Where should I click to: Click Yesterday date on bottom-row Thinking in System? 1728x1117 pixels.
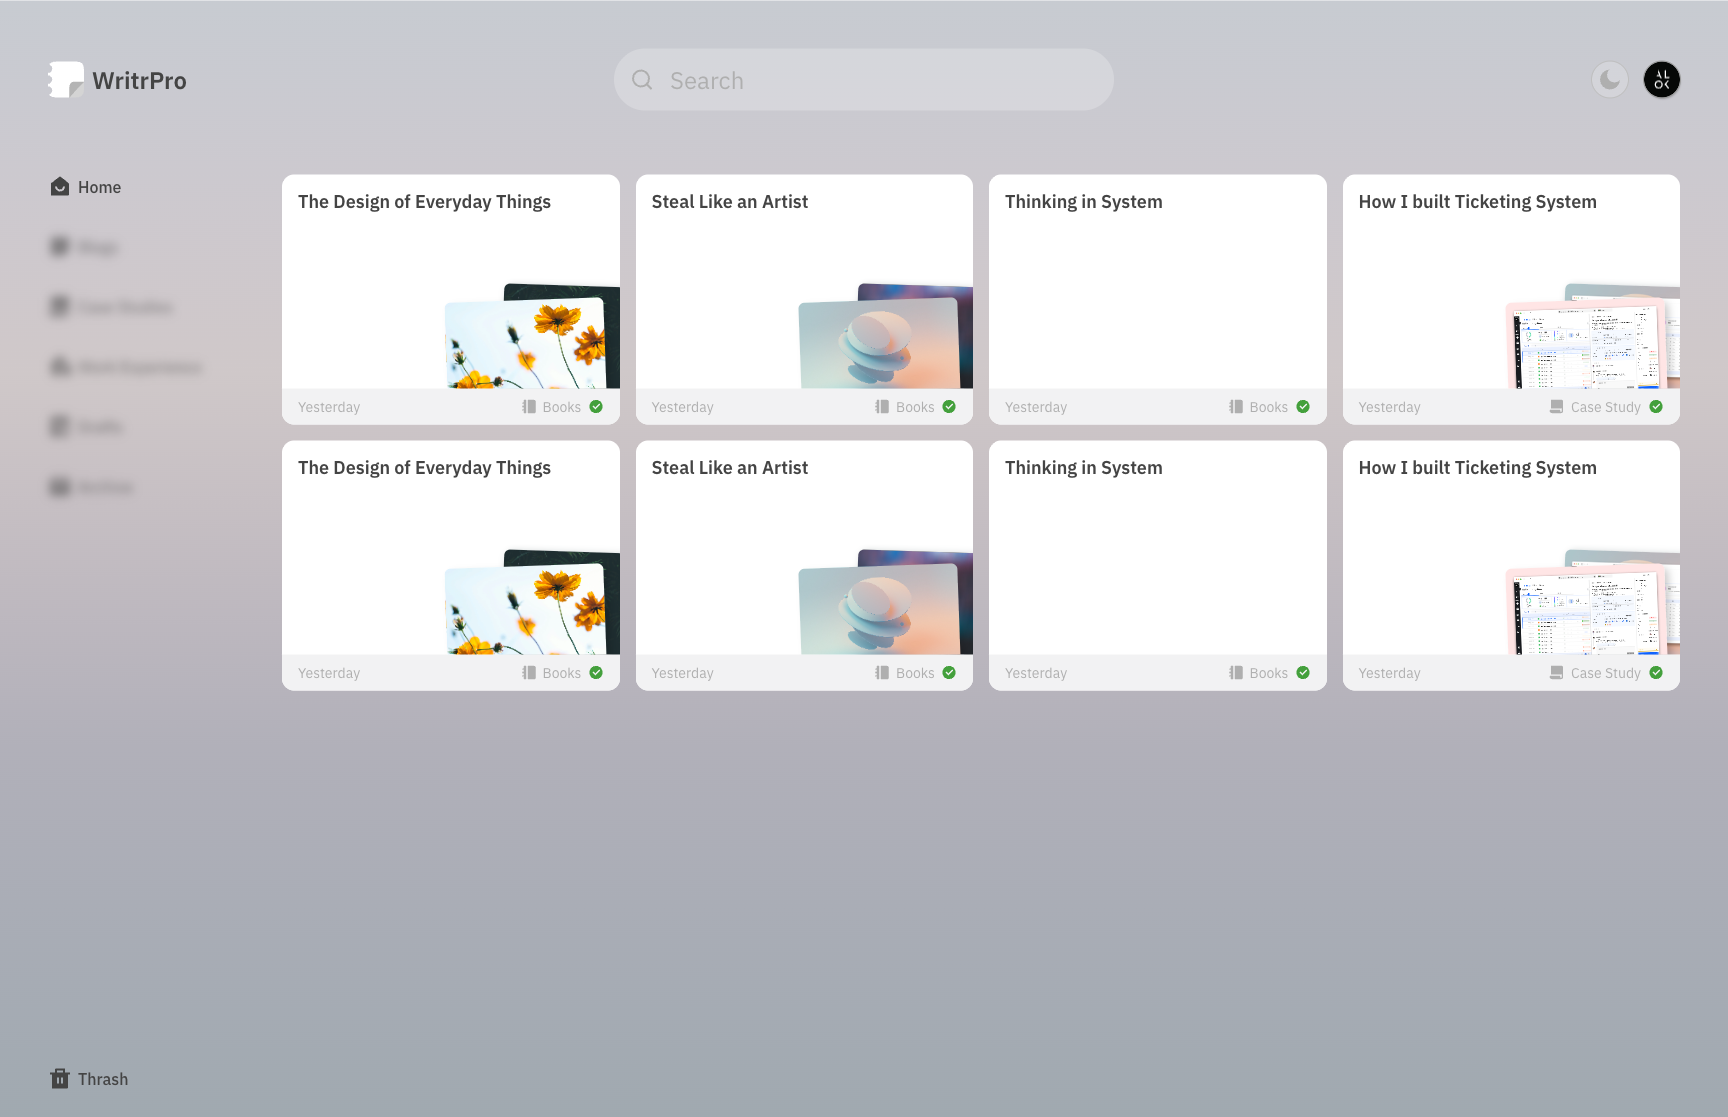(1036, 673)
